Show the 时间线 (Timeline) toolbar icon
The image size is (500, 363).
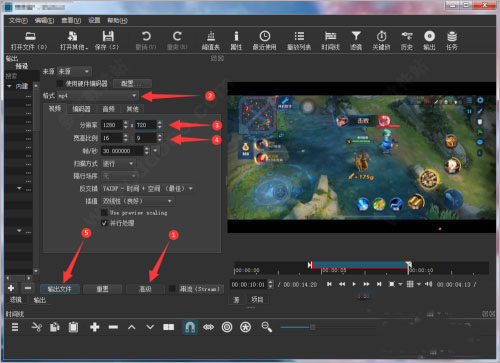pyautogui.click(x=330, y=36)
